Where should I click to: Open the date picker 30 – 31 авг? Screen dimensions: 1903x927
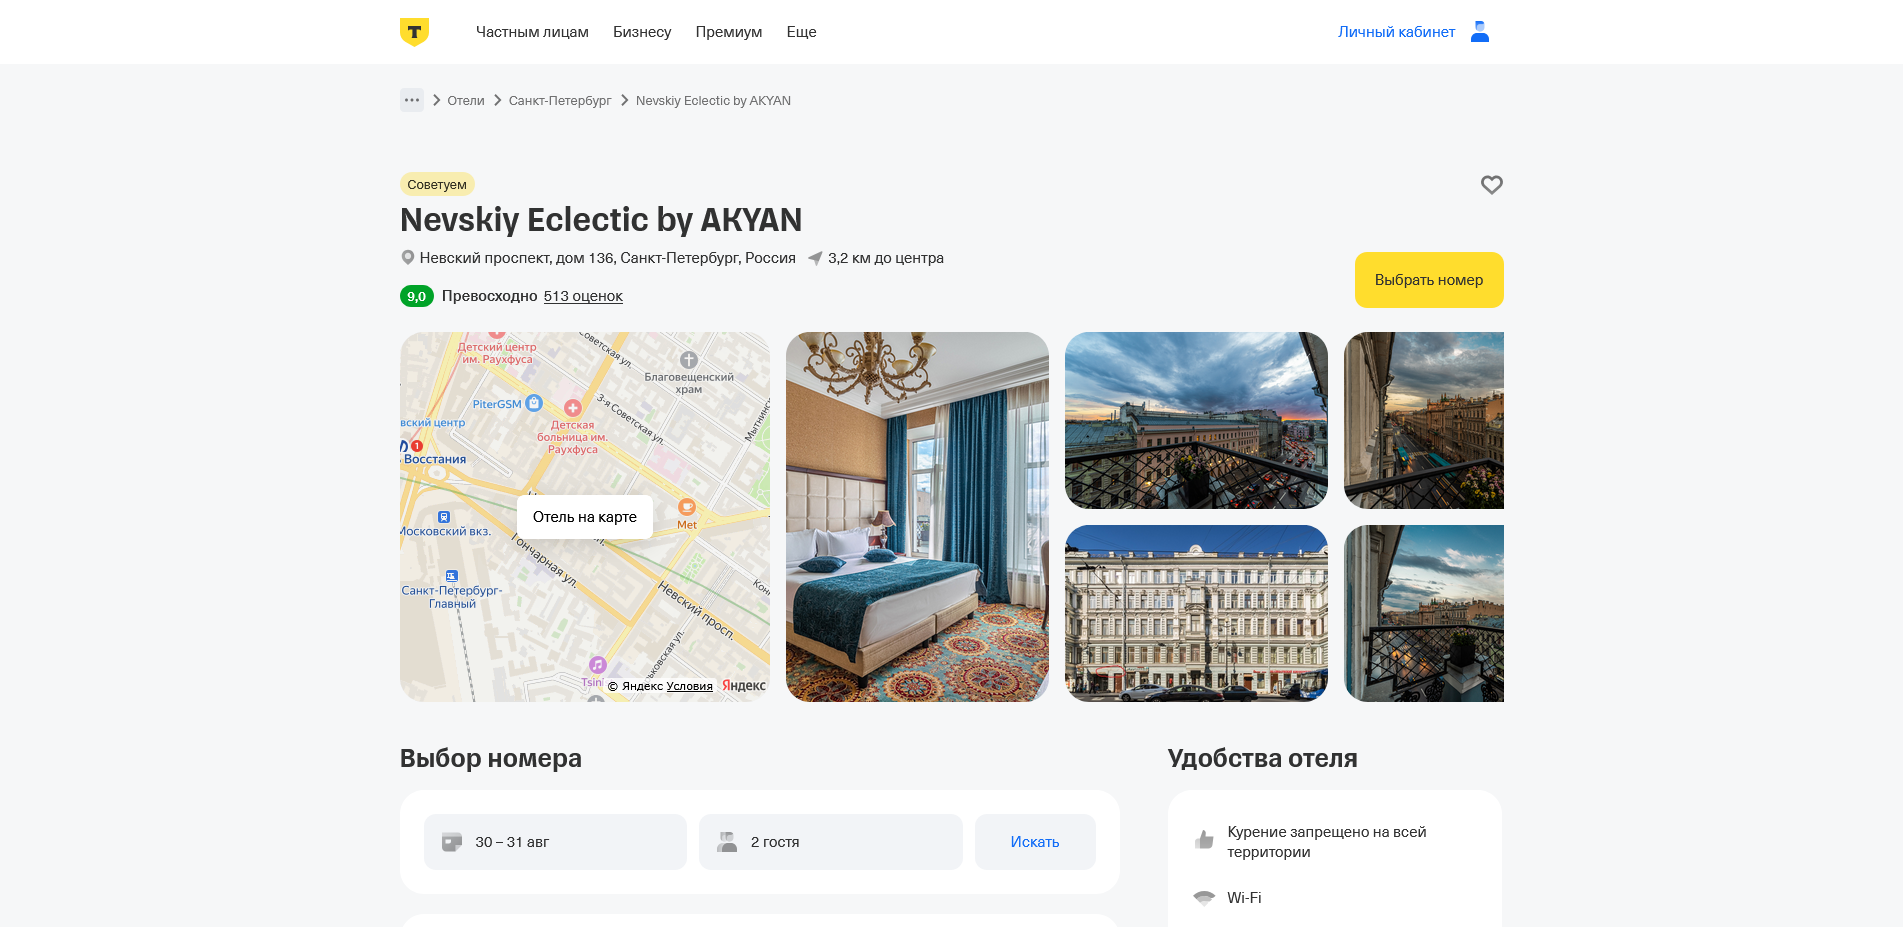[555, 842]
